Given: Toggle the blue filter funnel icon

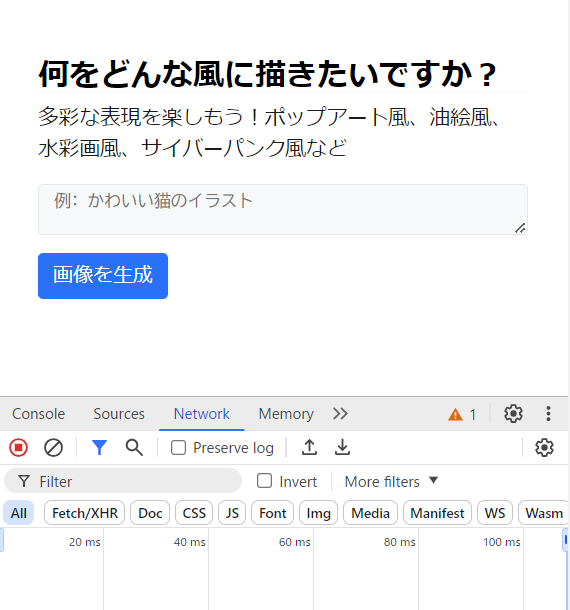Looking at the screenshot, I should [x=99, y=447].
